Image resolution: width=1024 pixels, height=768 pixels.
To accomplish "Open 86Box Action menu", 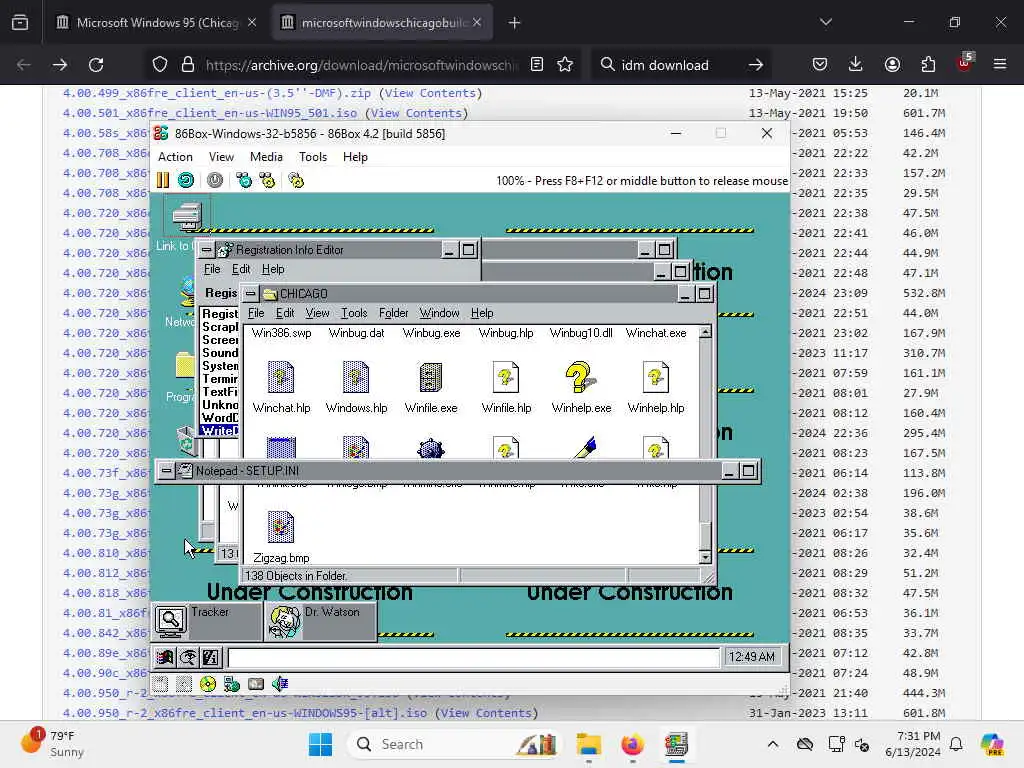I will tap(175, 157).
